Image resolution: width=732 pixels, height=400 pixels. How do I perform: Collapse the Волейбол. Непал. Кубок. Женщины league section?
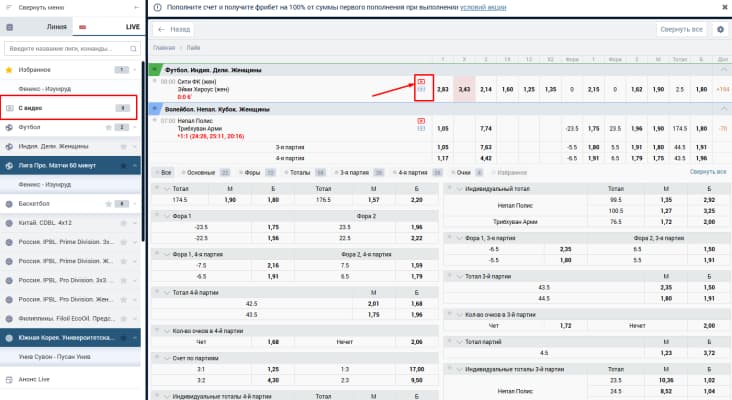pos(724,109)
